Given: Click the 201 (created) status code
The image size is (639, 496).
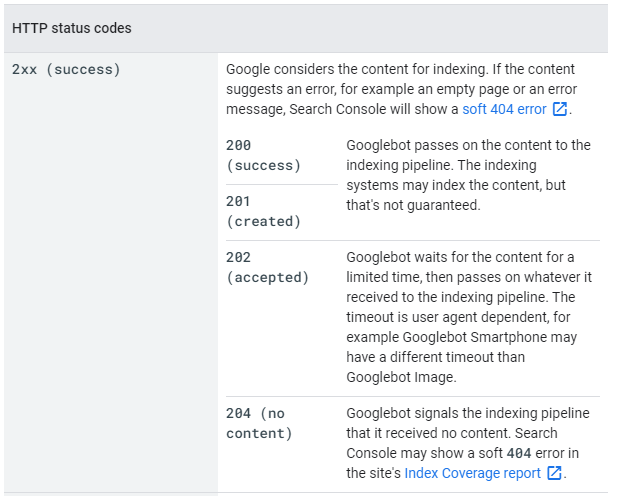Looking at the screenshot, I should [x=263, y=211].
